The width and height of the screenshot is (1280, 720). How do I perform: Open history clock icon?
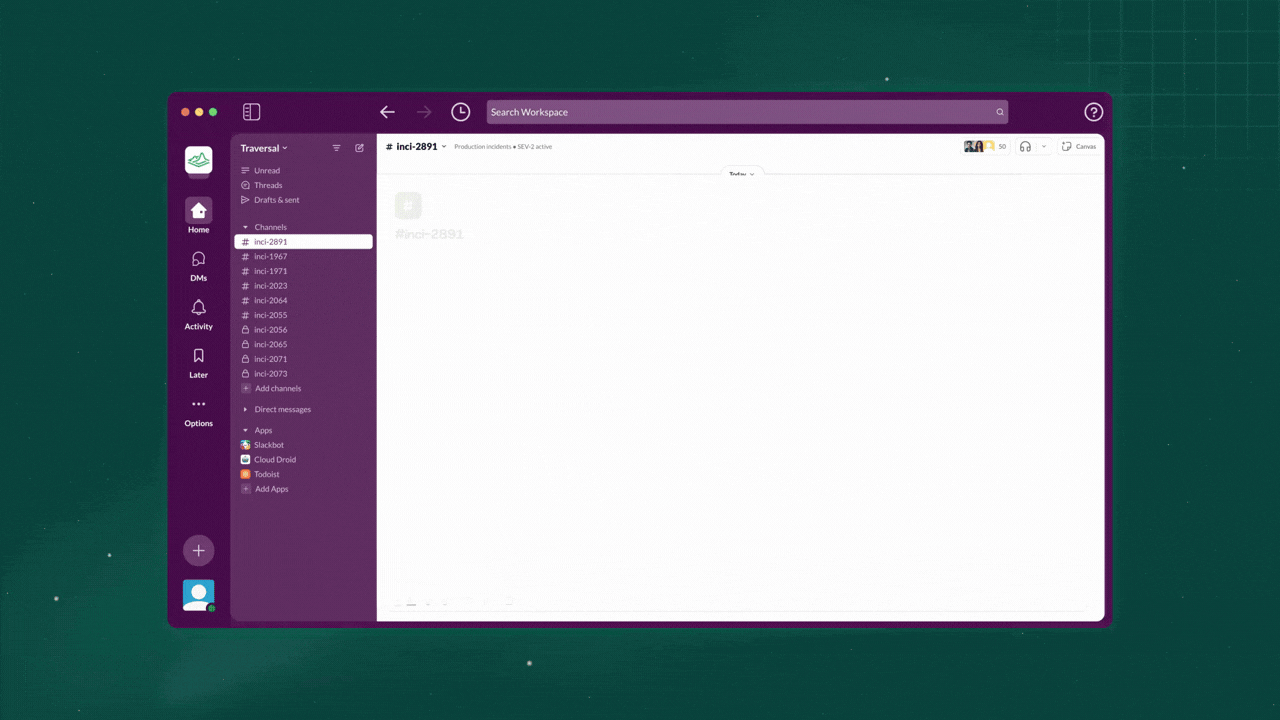(x=460, y=112)
